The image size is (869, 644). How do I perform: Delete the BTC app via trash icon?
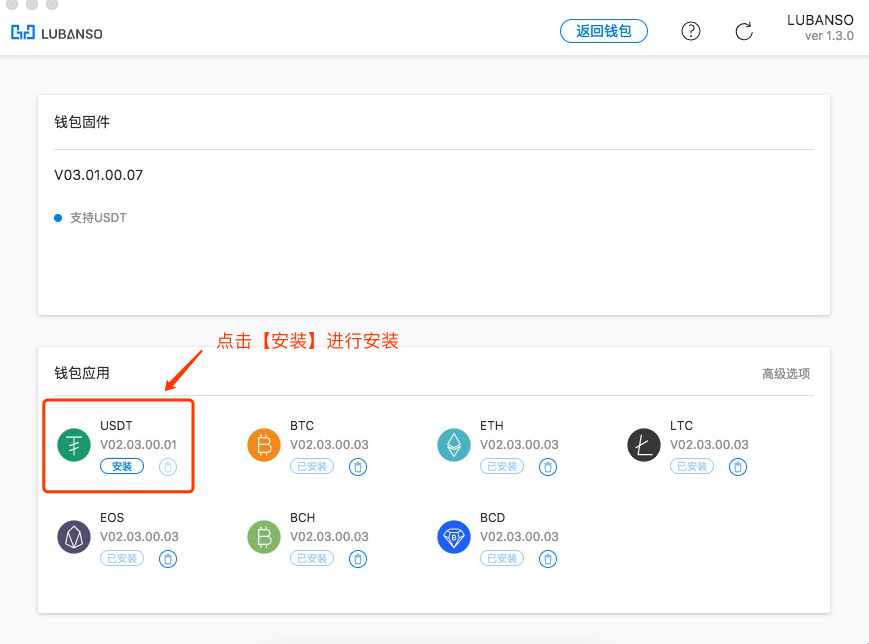(x=358, y=467)
